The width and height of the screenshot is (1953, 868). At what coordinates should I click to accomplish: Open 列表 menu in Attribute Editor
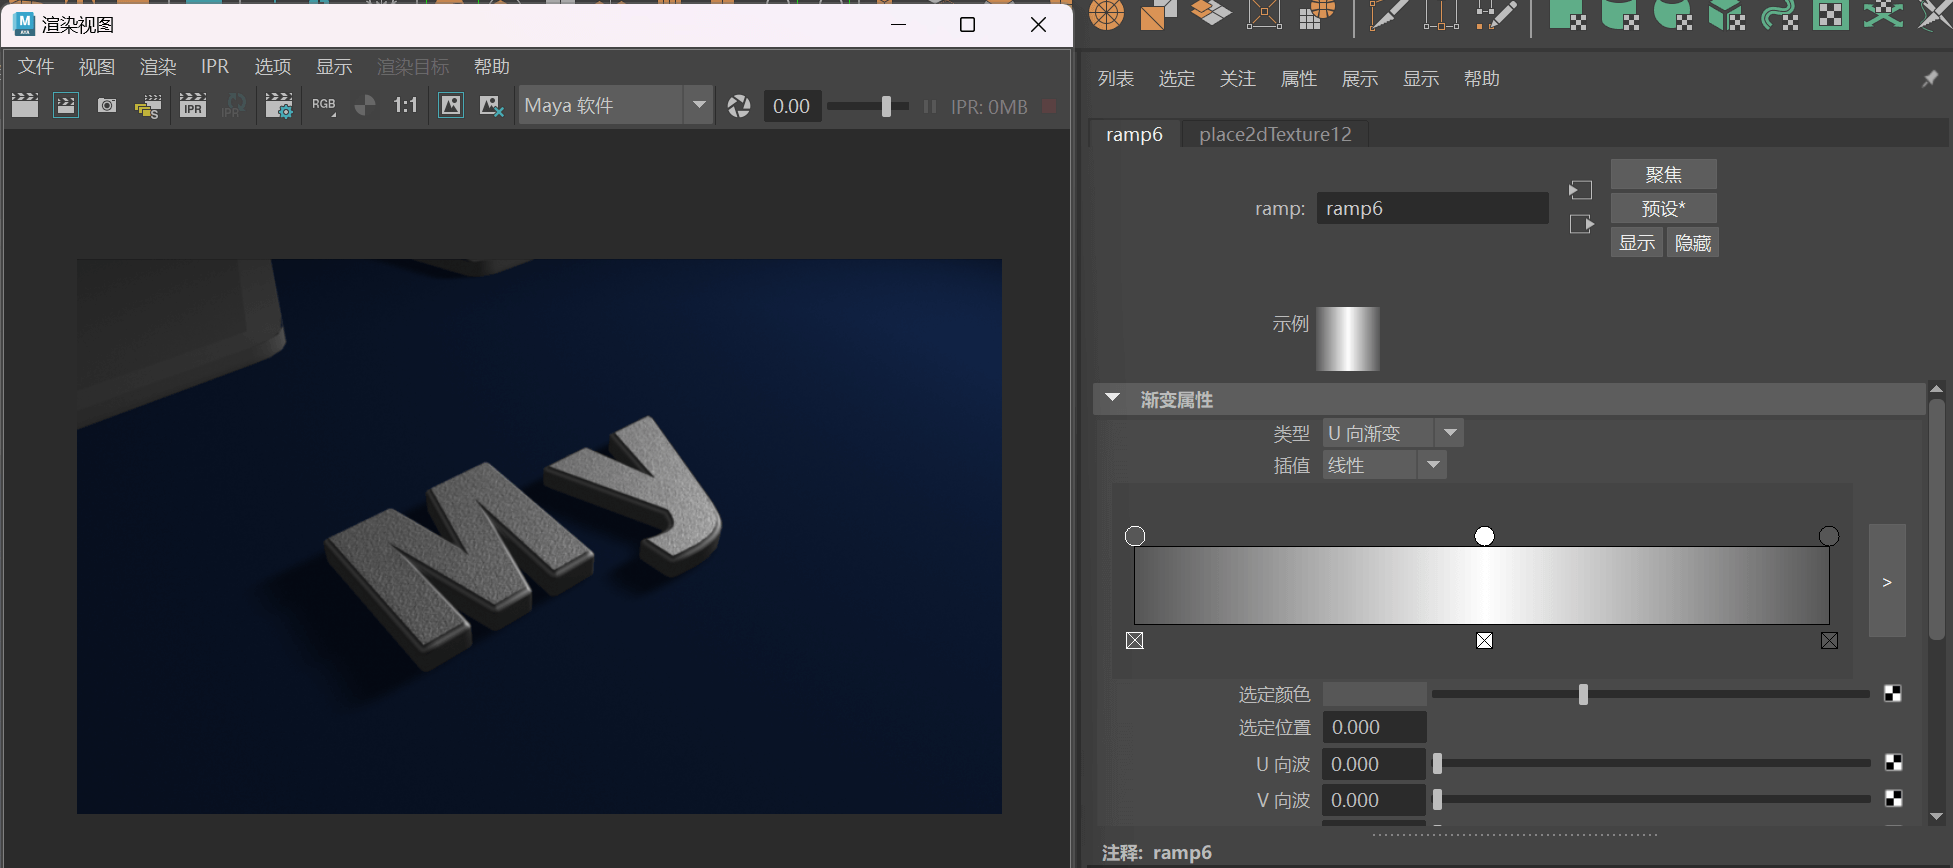(x=1116, y=79)
